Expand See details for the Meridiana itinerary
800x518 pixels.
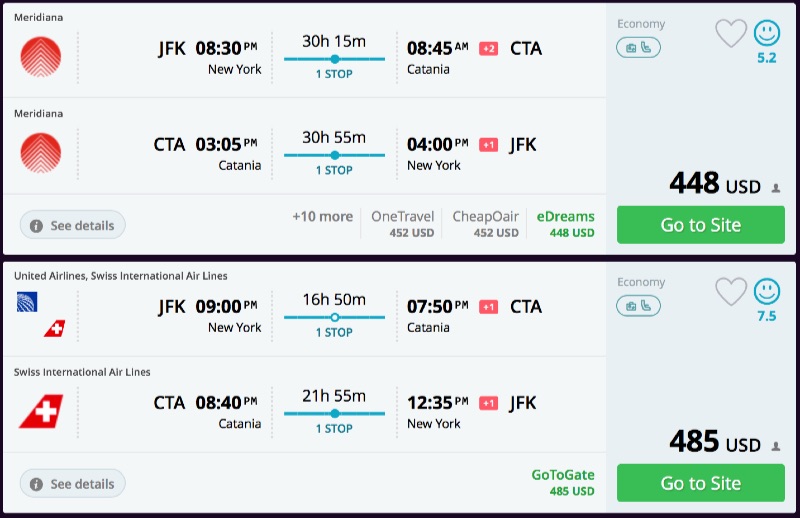click(x=72, y=225)
